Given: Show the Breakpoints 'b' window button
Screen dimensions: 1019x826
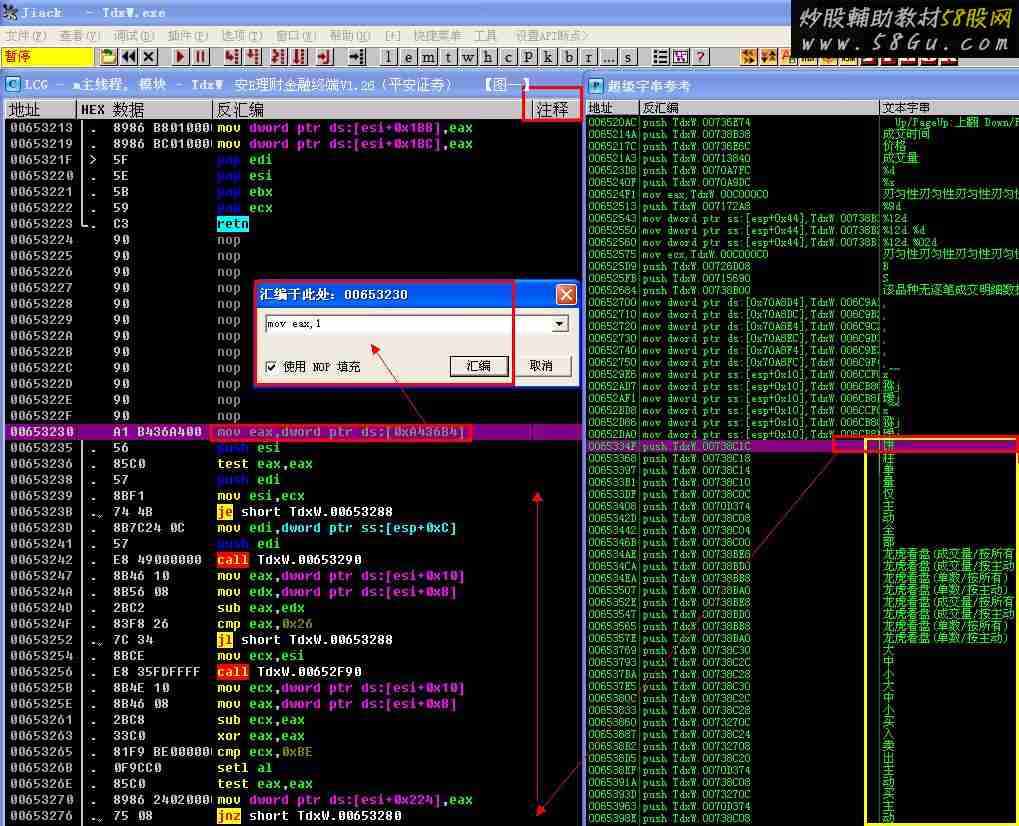Looking at the screenshot, I should (569, 57).
